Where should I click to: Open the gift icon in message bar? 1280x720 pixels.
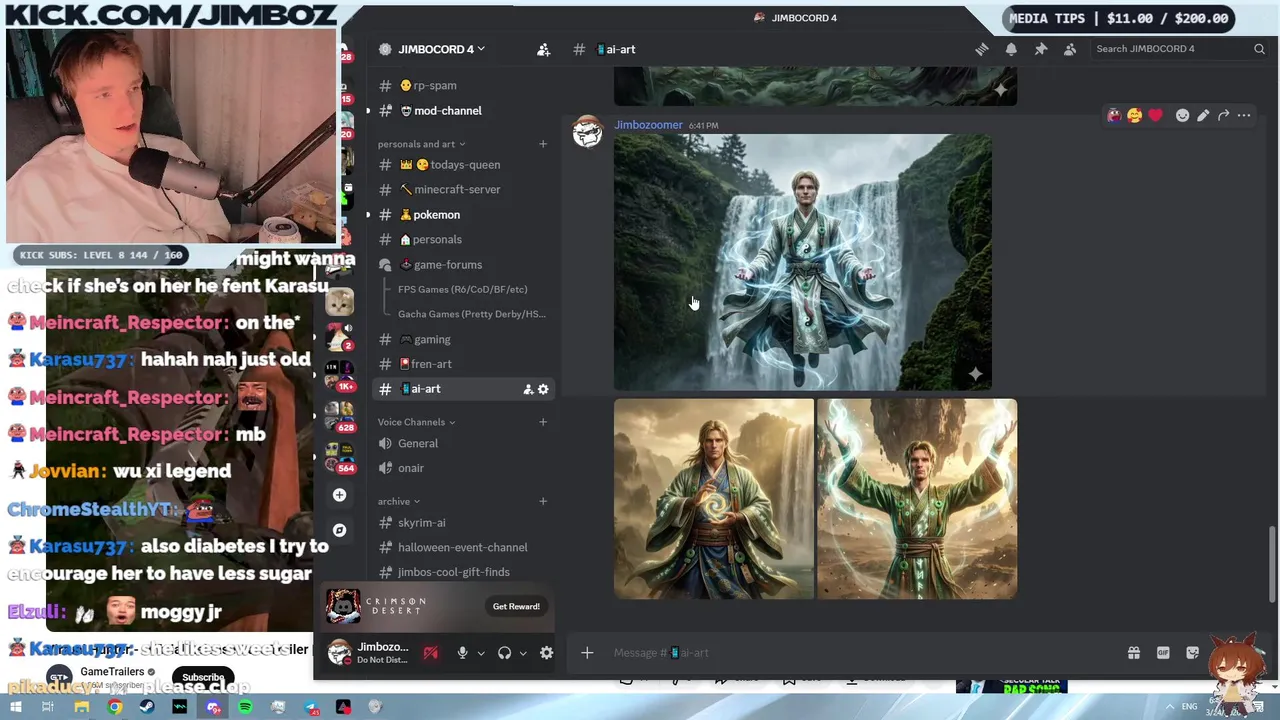tap(1134, 653)
